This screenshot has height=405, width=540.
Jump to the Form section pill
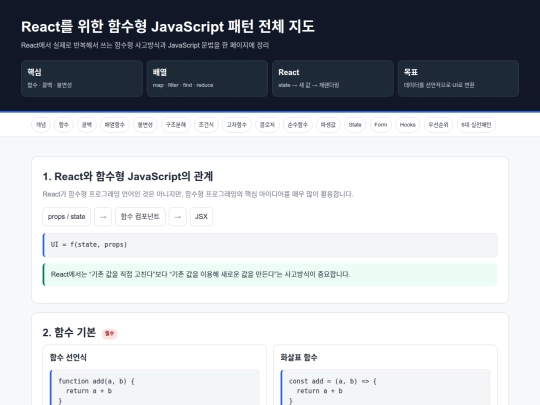pos(381,125)
